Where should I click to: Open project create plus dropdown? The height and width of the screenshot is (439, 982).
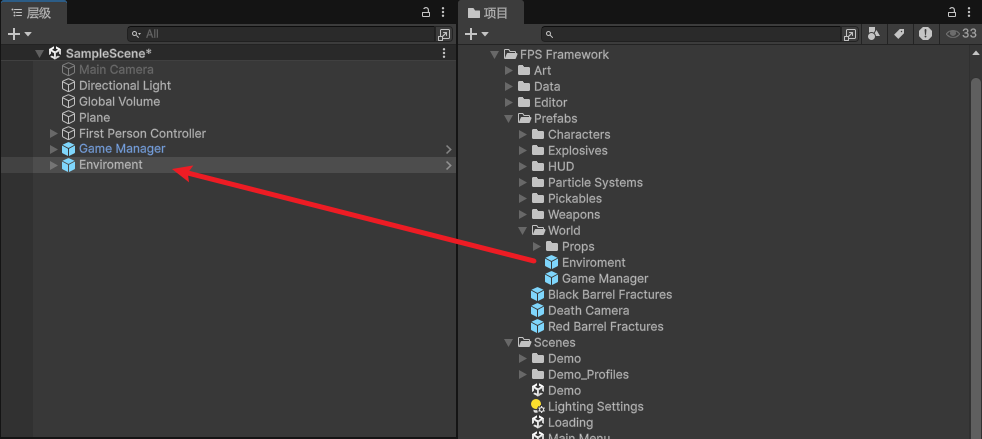(x=477, y=34)
